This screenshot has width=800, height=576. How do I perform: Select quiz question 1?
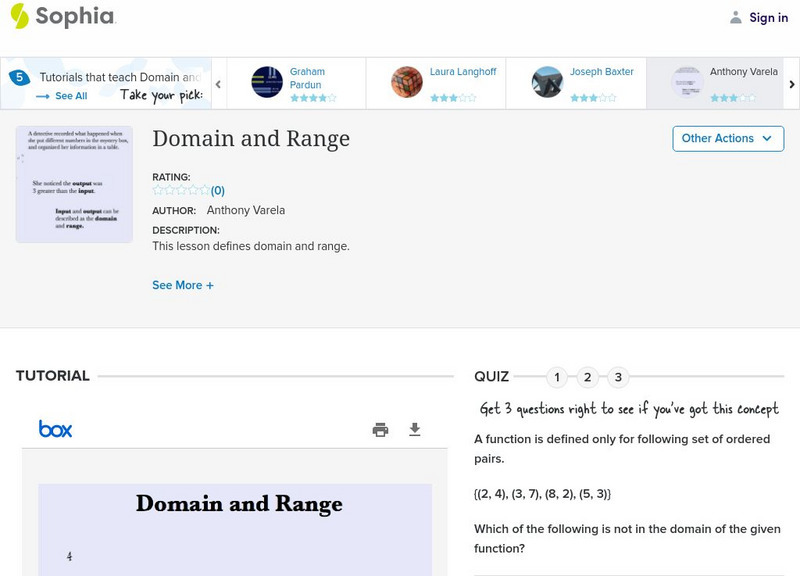point(557,377)
